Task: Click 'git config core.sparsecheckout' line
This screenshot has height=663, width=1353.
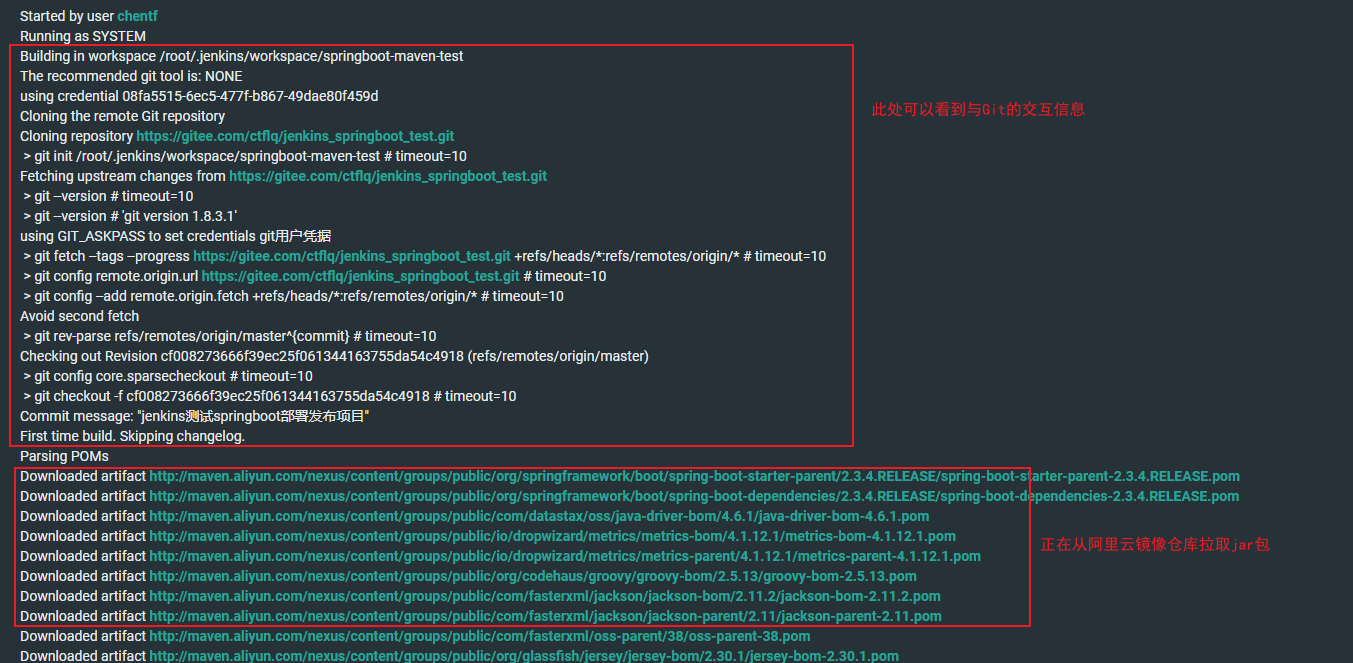Action: click(x=168, y=376)
